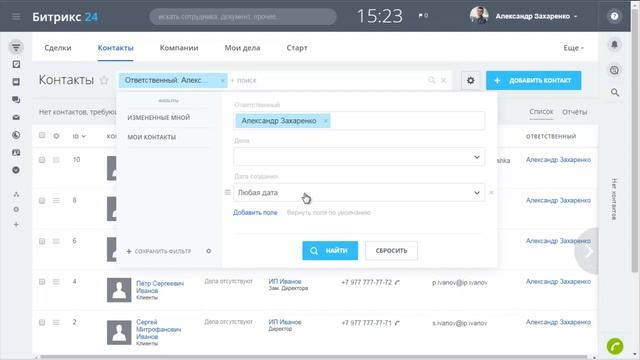
Task: Click the Найти search button
Action: pyautogui.click(x=330, y=251)
